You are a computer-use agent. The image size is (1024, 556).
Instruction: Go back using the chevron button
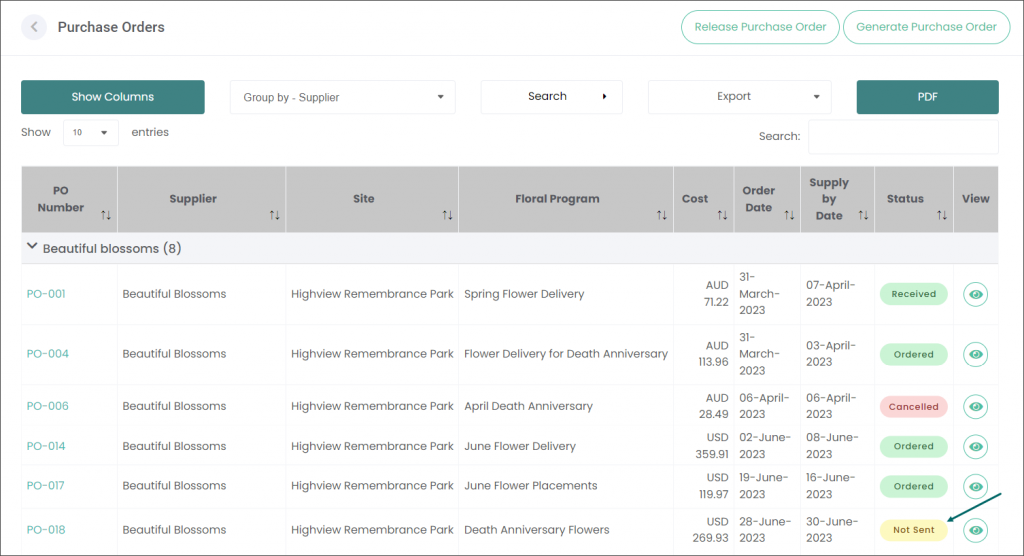coord(34,27)
